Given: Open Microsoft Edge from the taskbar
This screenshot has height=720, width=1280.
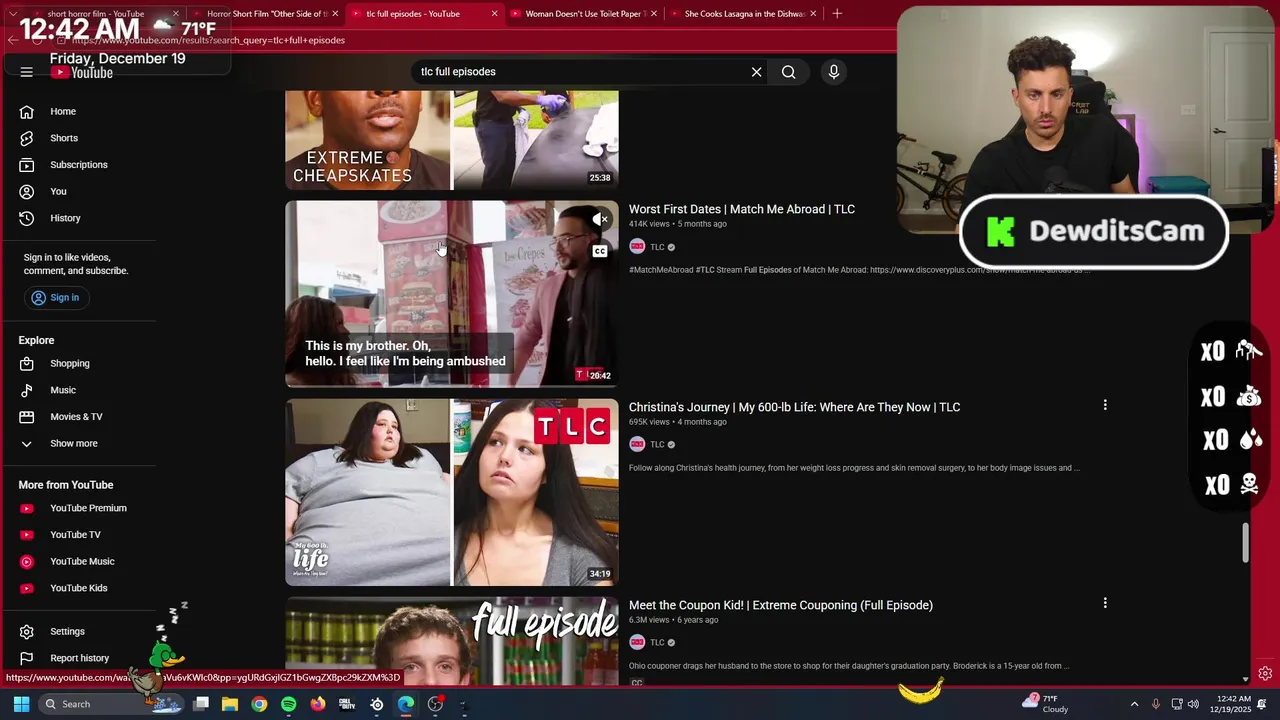Looking at the screenshot, I should point(406,704).
